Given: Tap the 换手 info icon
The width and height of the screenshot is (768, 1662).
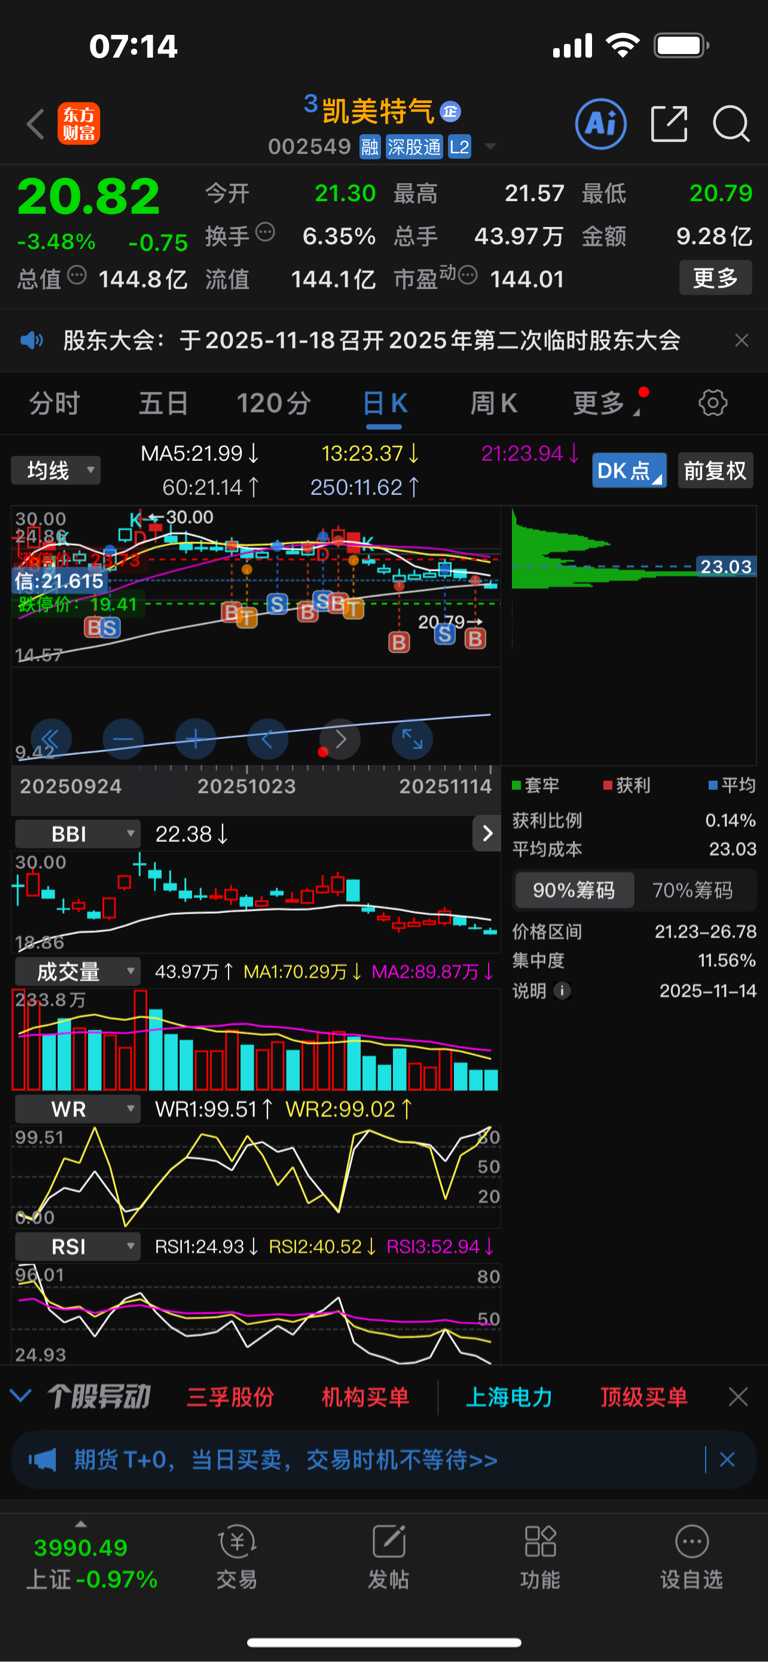Looking at the screenshot, I should pos(265,233).
